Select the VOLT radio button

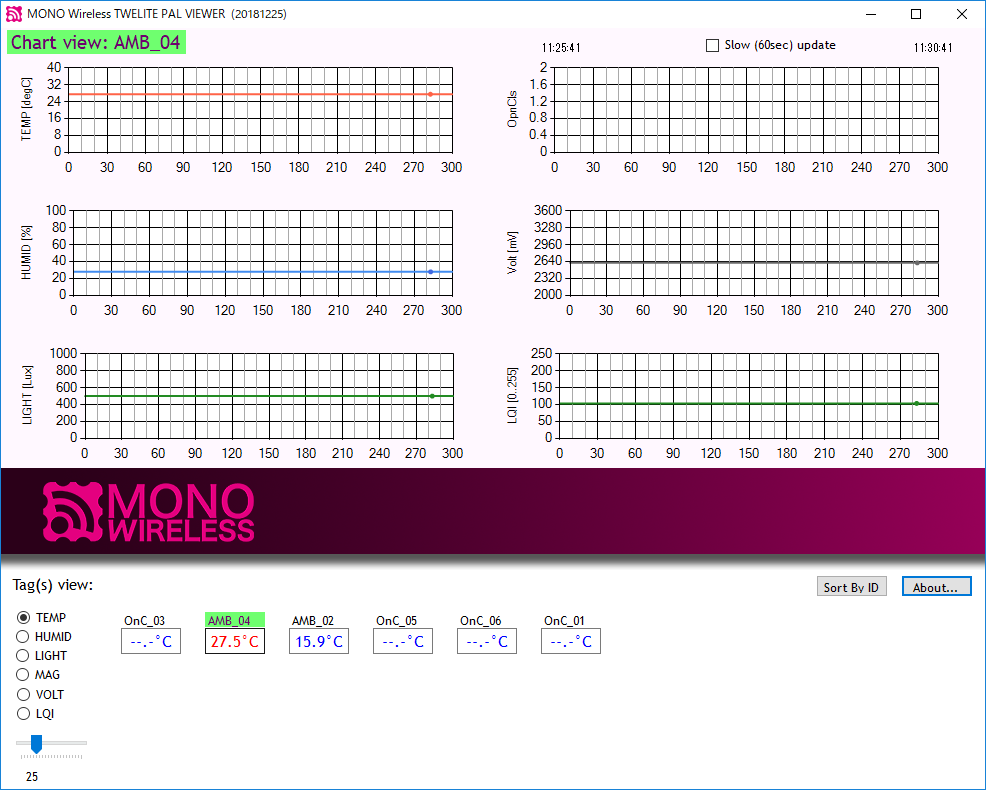(23, 694)
